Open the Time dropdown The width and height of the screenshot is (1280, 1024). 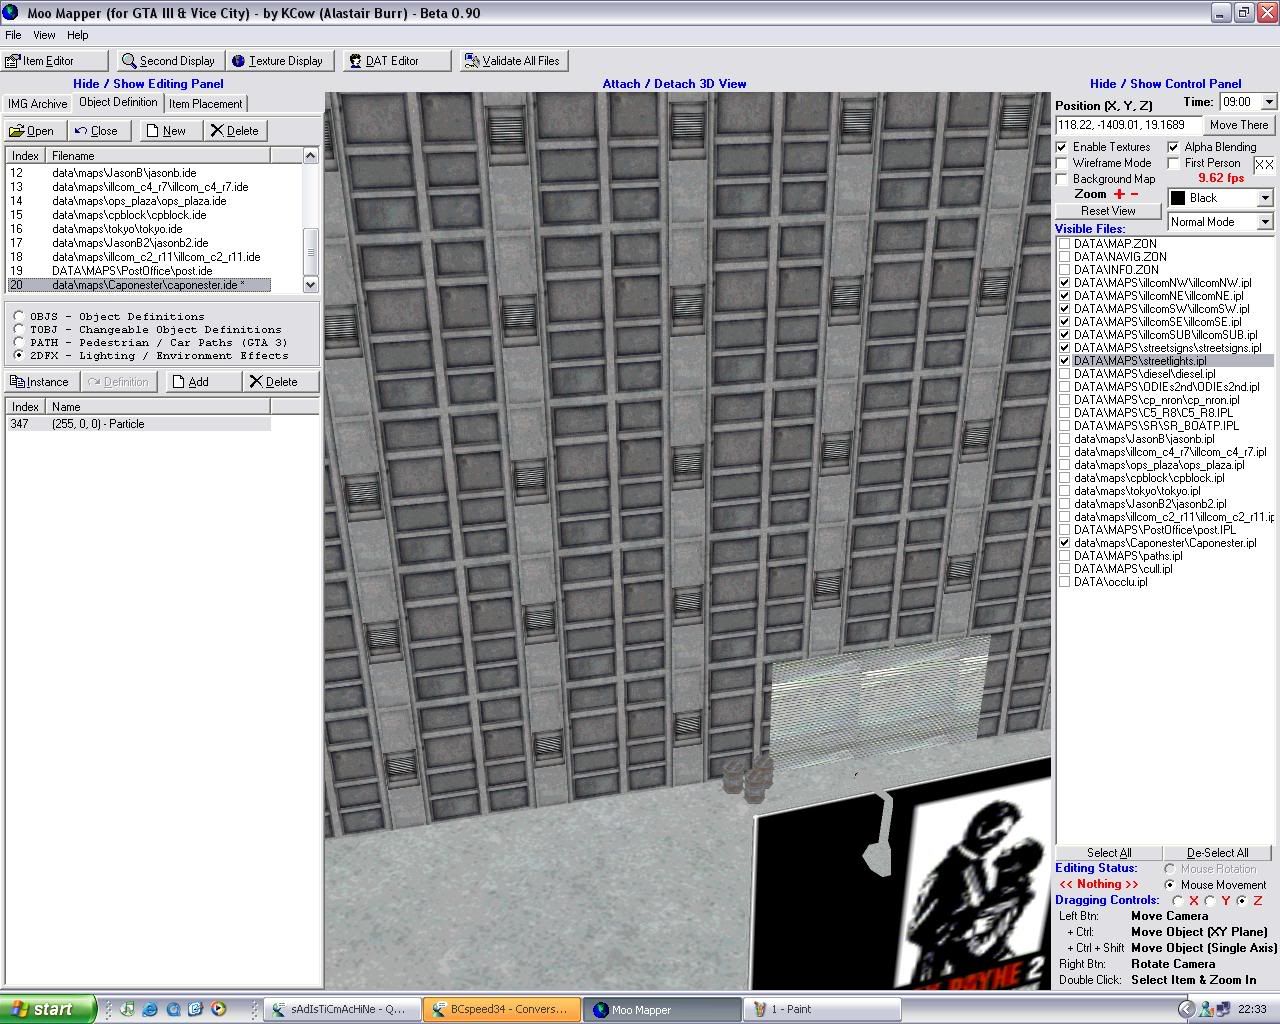click(x=1268, y=101)
